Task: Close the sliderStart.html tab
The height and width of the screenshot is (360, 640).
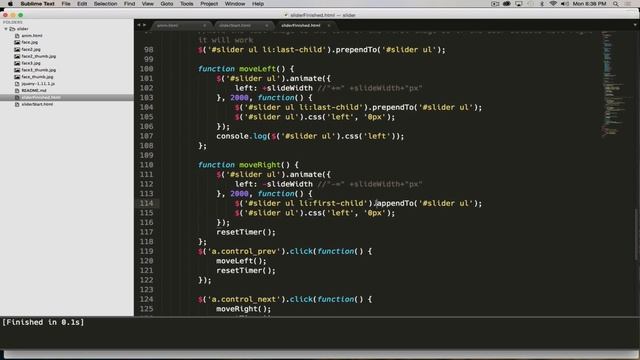Action: (267, 25)
